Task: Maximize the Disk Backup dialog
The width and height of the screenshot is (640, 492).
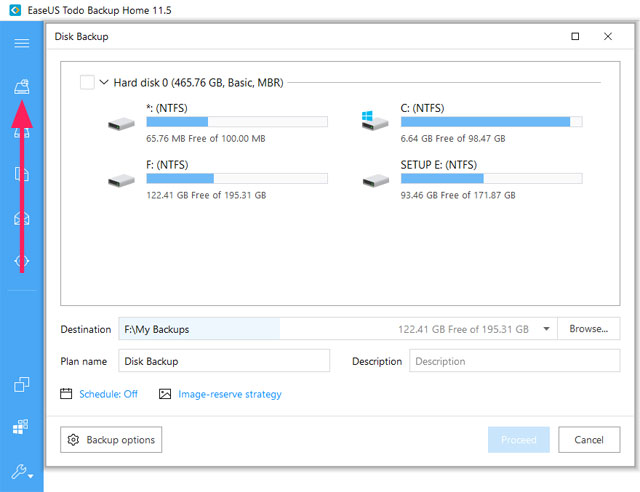Action: click(x=575, y=36)
